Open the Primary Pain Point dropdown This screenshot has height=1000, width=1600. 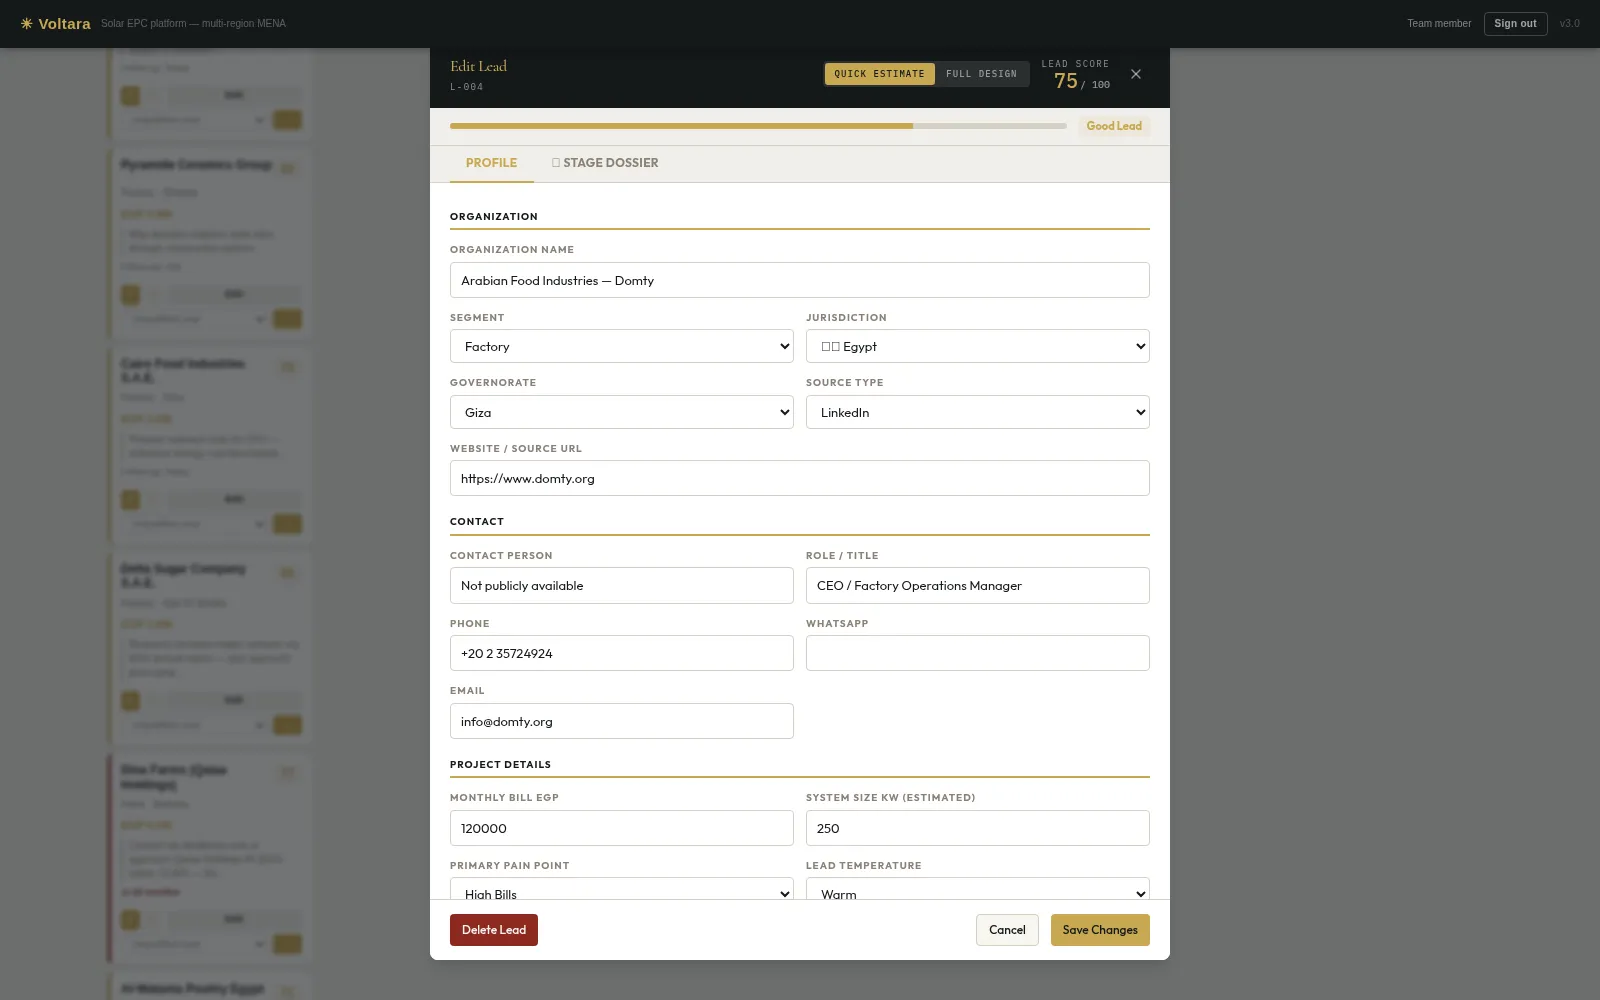tap(622, 889)
